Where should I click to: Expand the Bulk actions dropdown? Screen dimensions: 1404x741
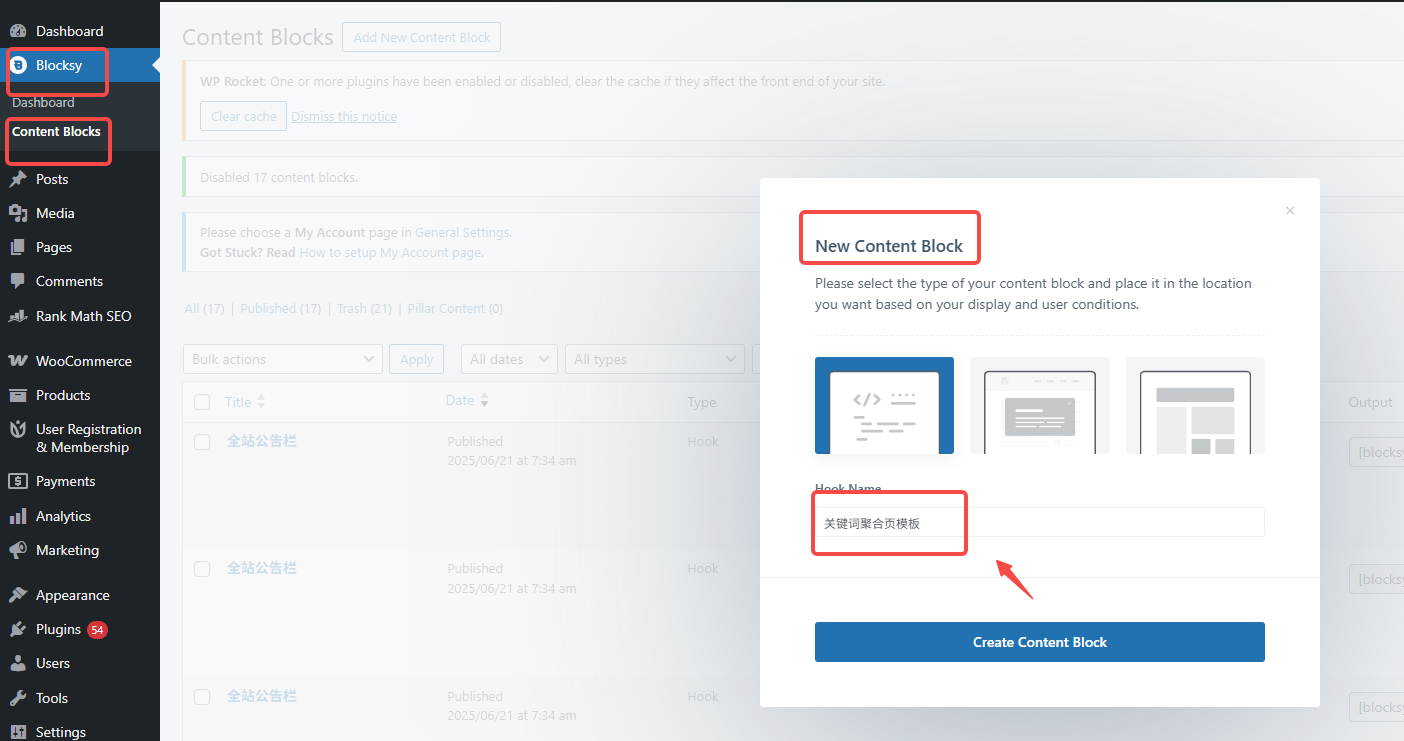(282, 359)
